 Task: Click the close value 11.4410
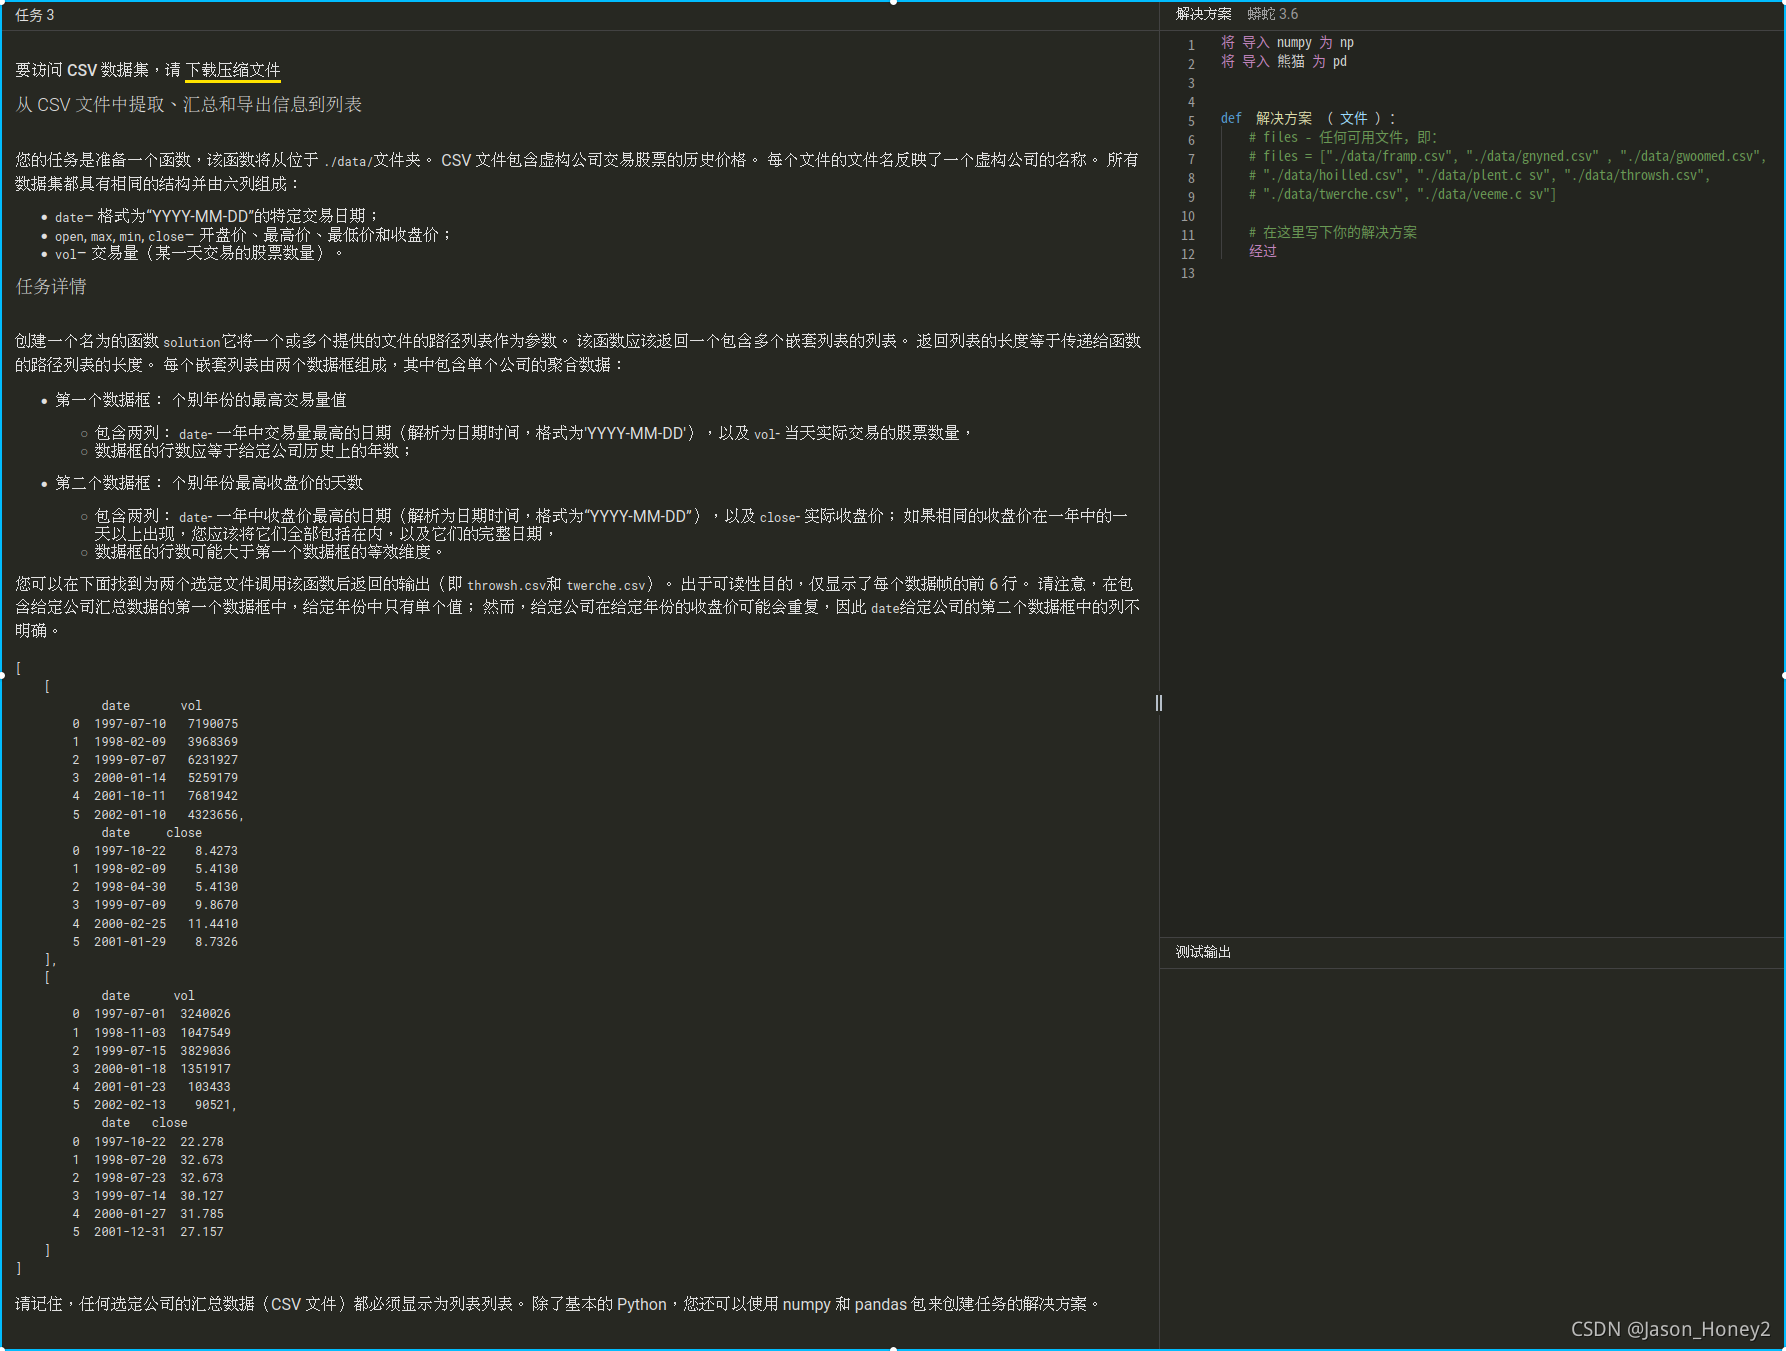coord(213,924)
